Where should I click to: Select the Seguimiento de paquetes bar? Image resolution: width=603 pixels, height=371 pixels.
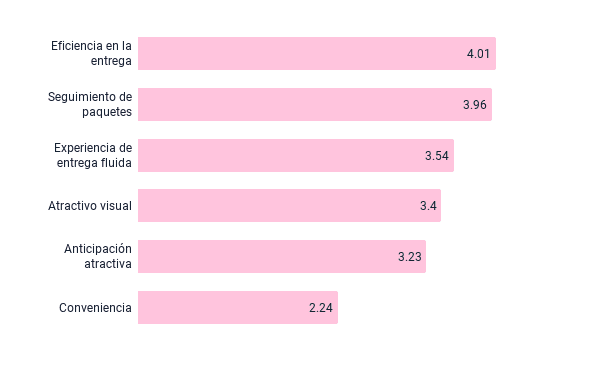coord(315,105)
